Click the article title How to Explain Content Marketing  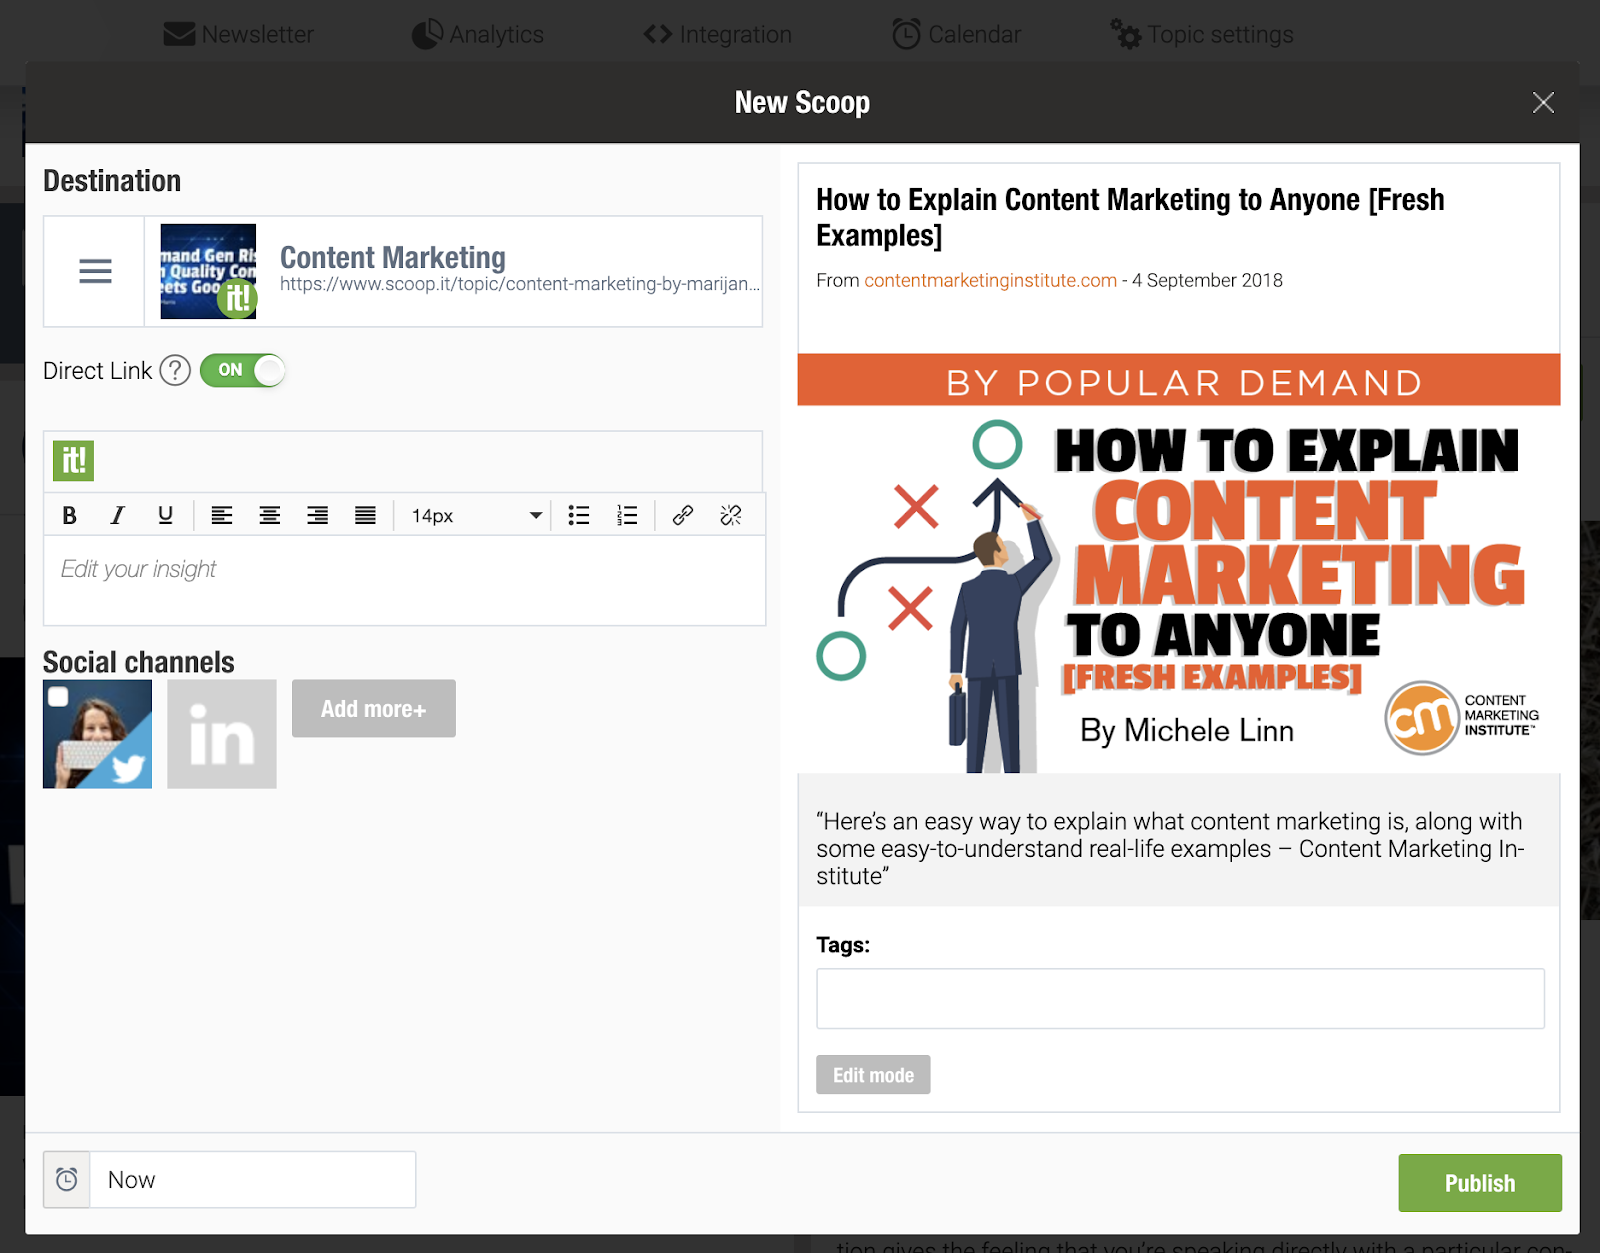click(1130, 217)
